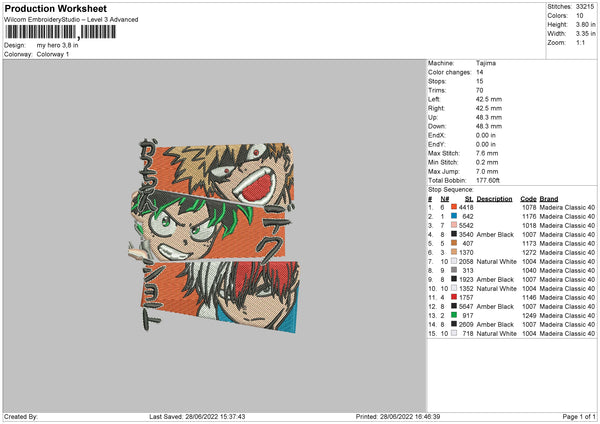
Task: Click the barcode under the Wilcom title
Action: point(60,32)
